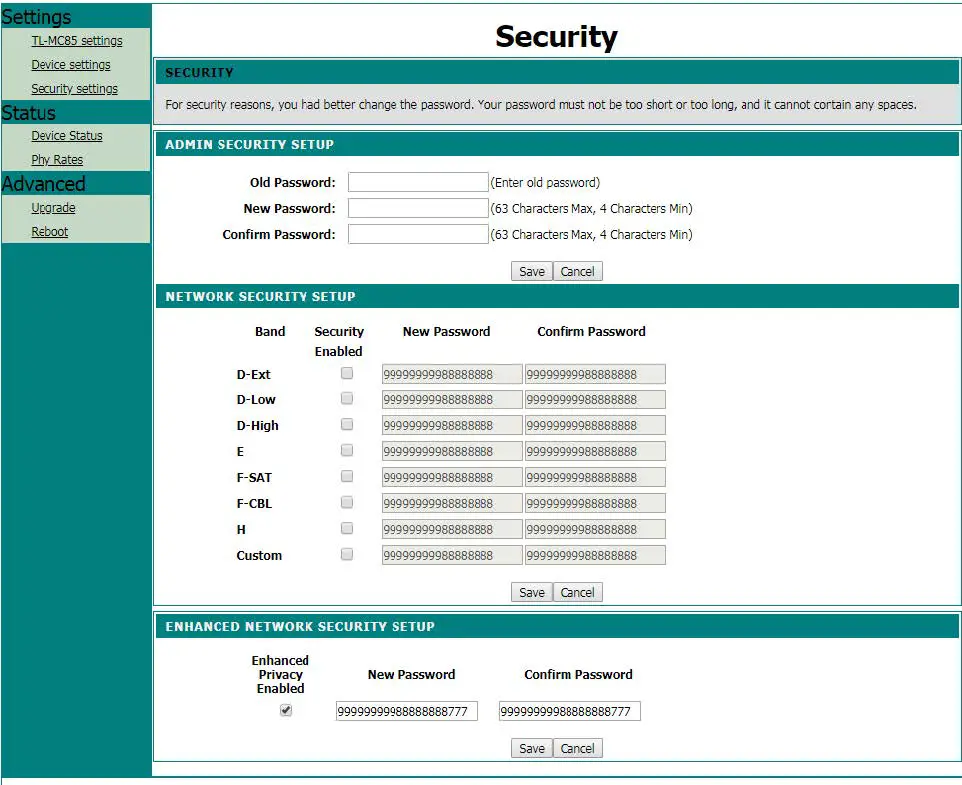Click the Status sidebar heading

[x=28, y=113]
